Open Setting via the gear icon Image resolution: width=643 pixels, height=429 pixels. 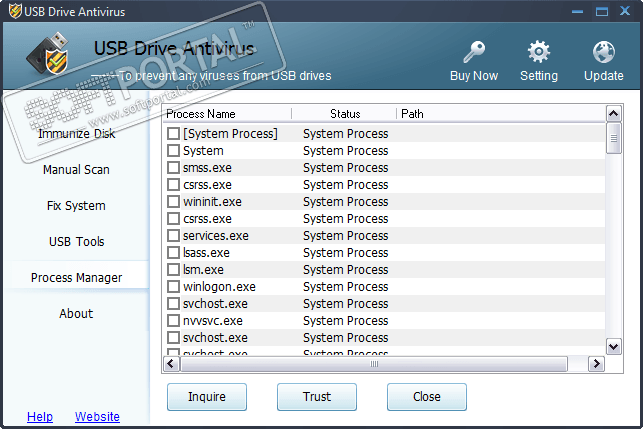(538, 52)
